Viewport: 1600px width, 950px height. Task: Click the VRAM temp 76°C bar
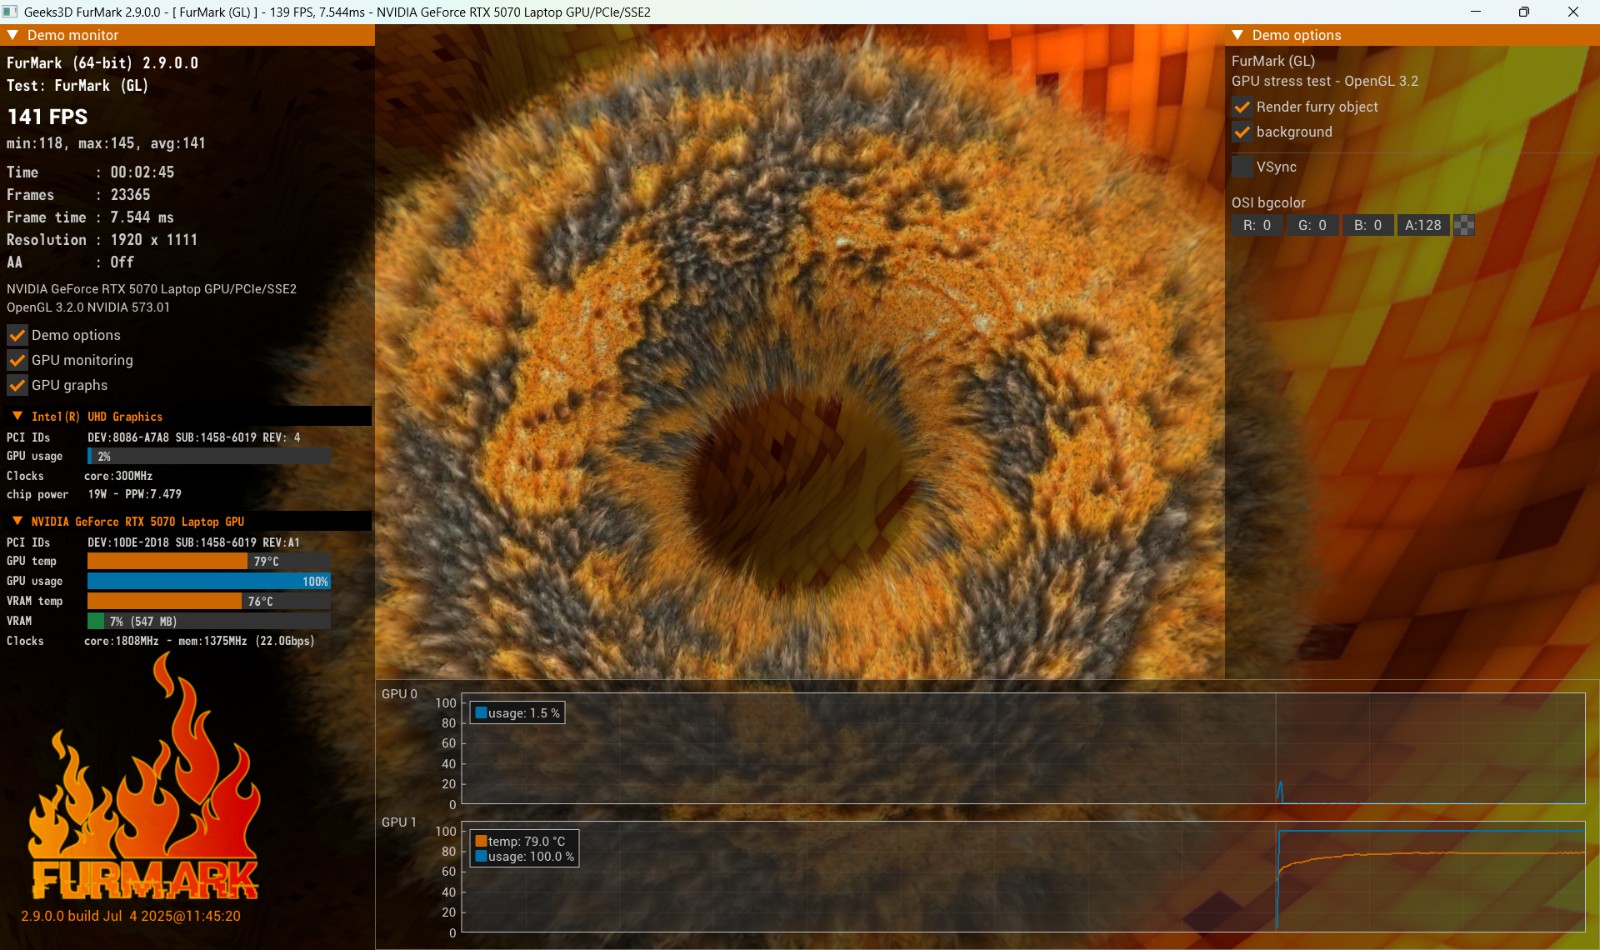point(209,601)
